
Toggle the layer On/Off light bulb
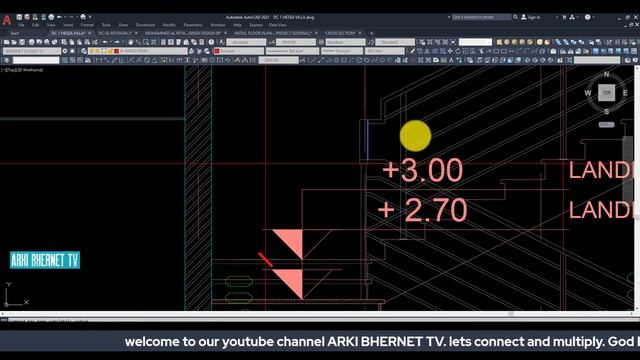(x=91, y=51)
